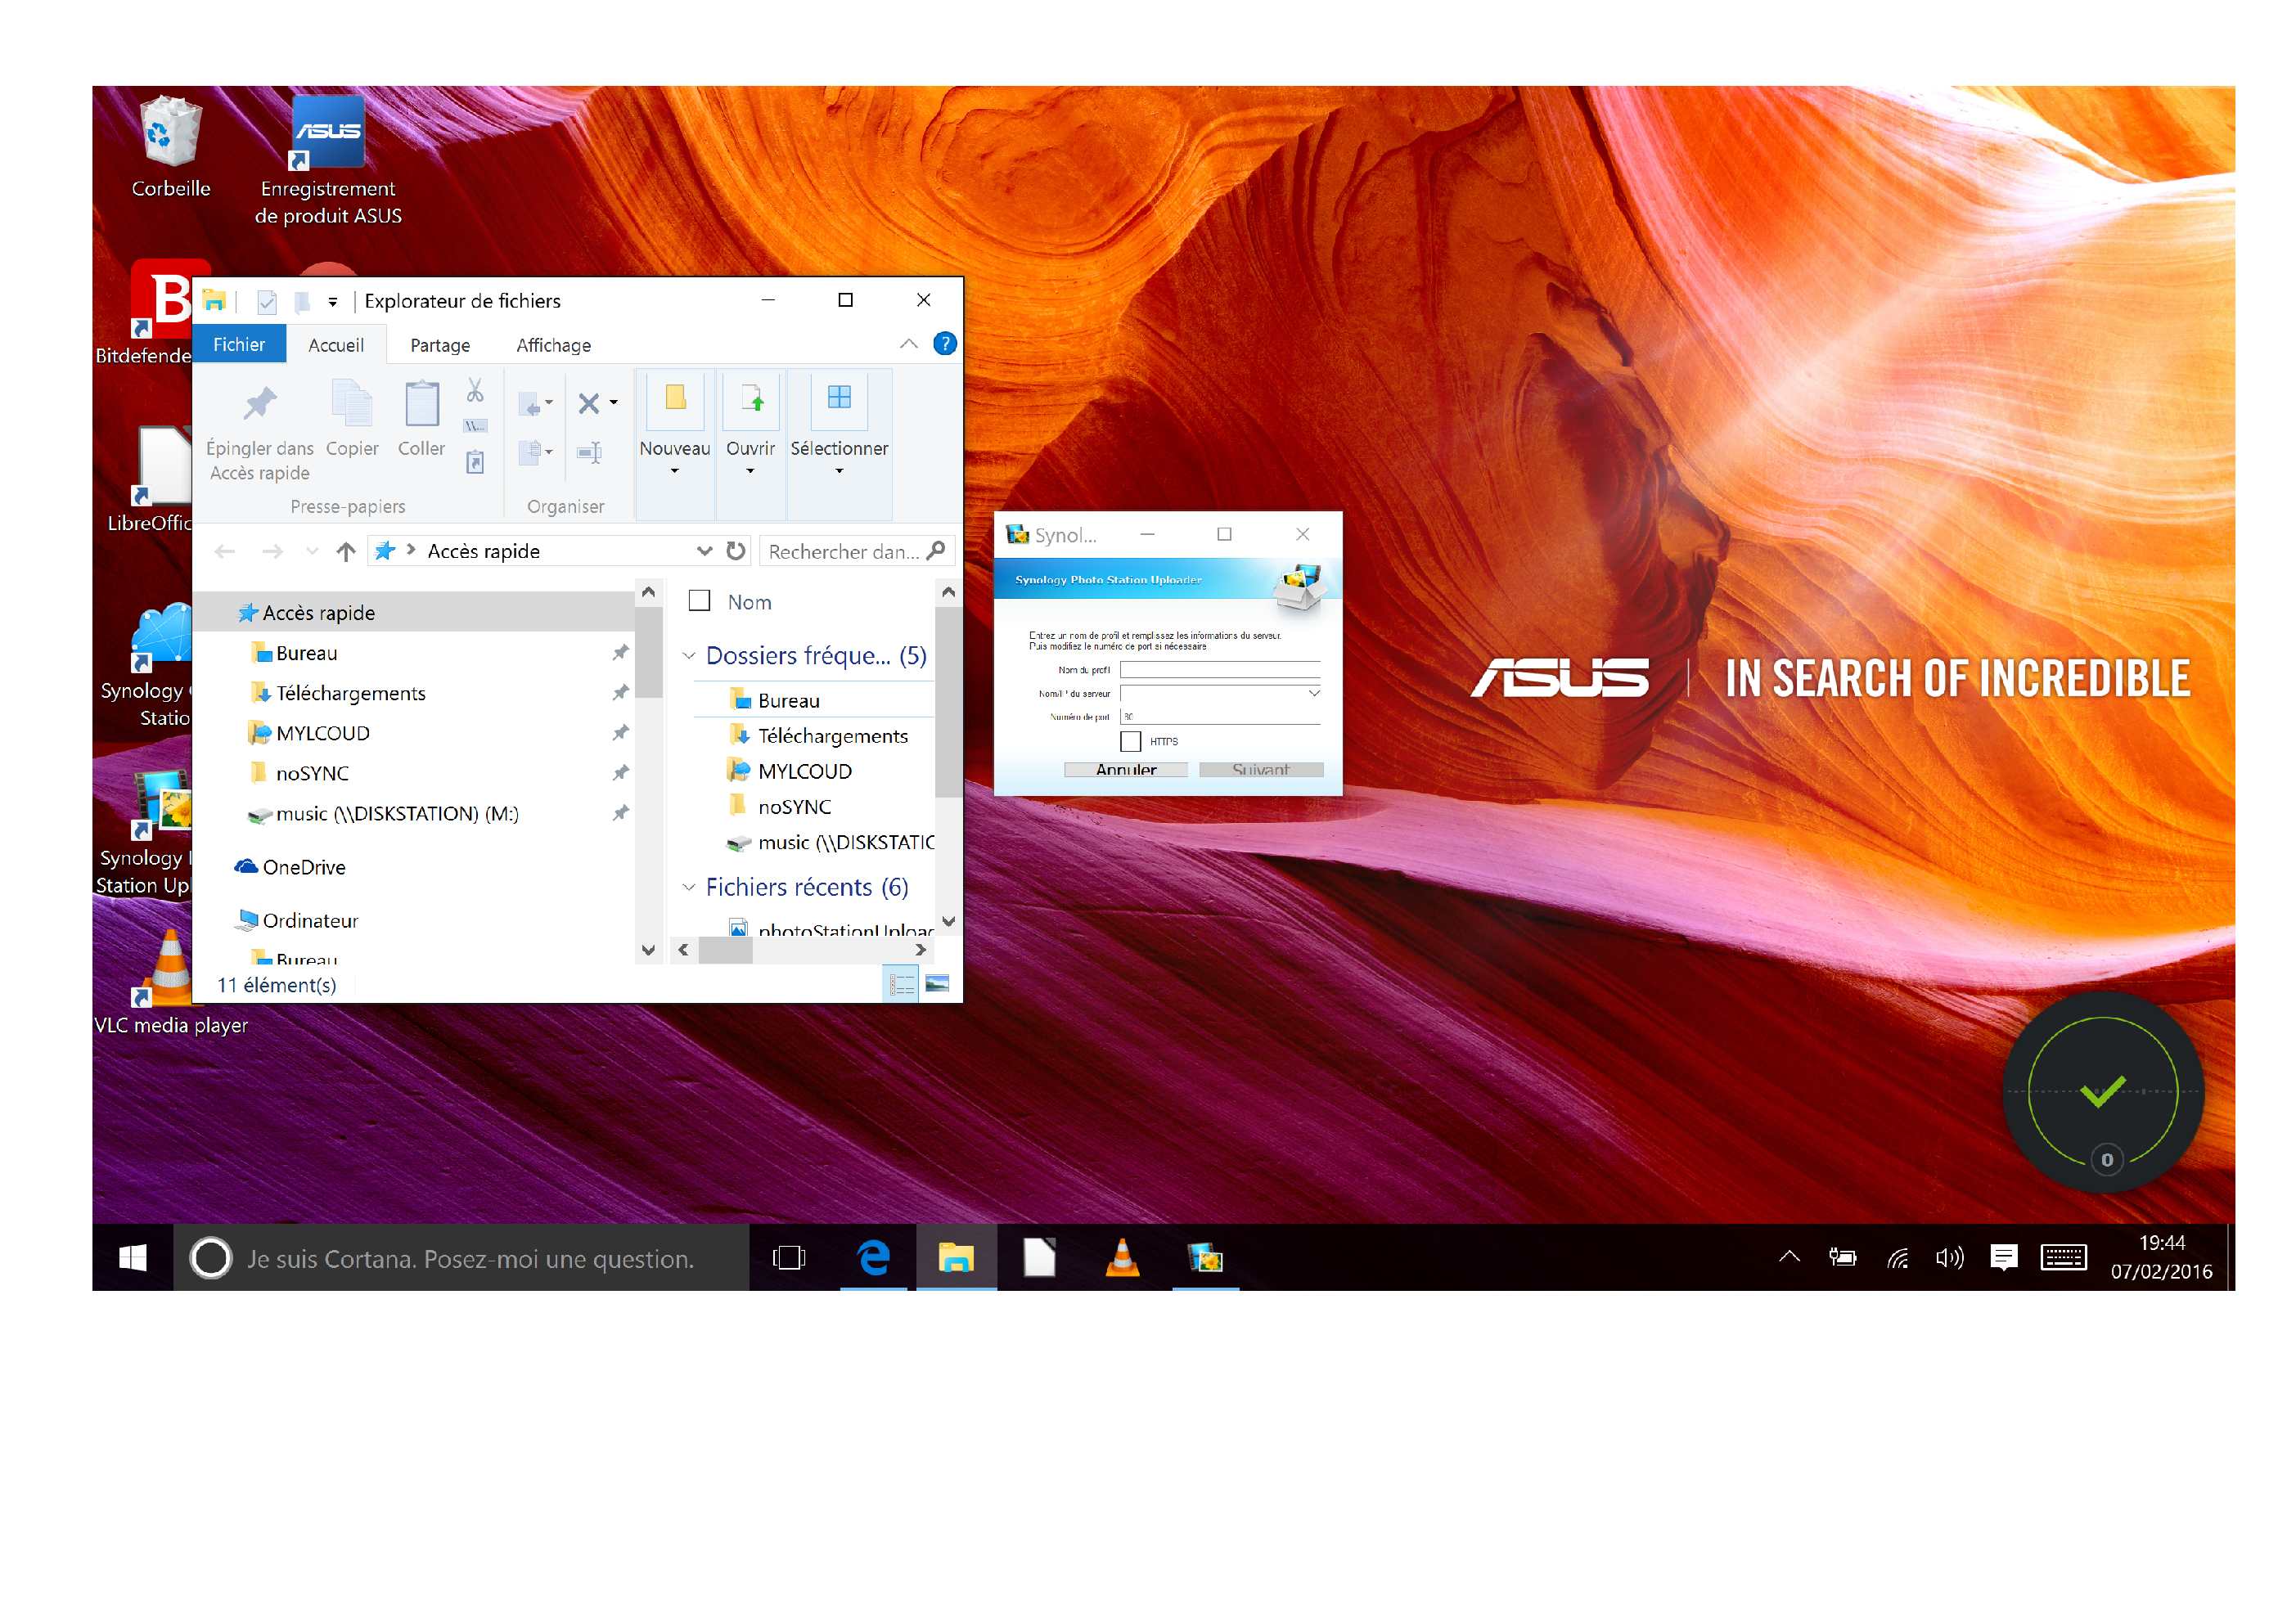Open the Customize Quick Access Toolbar dropdown
This screenshot has width=2296, height=1623.
coord(333,301)
